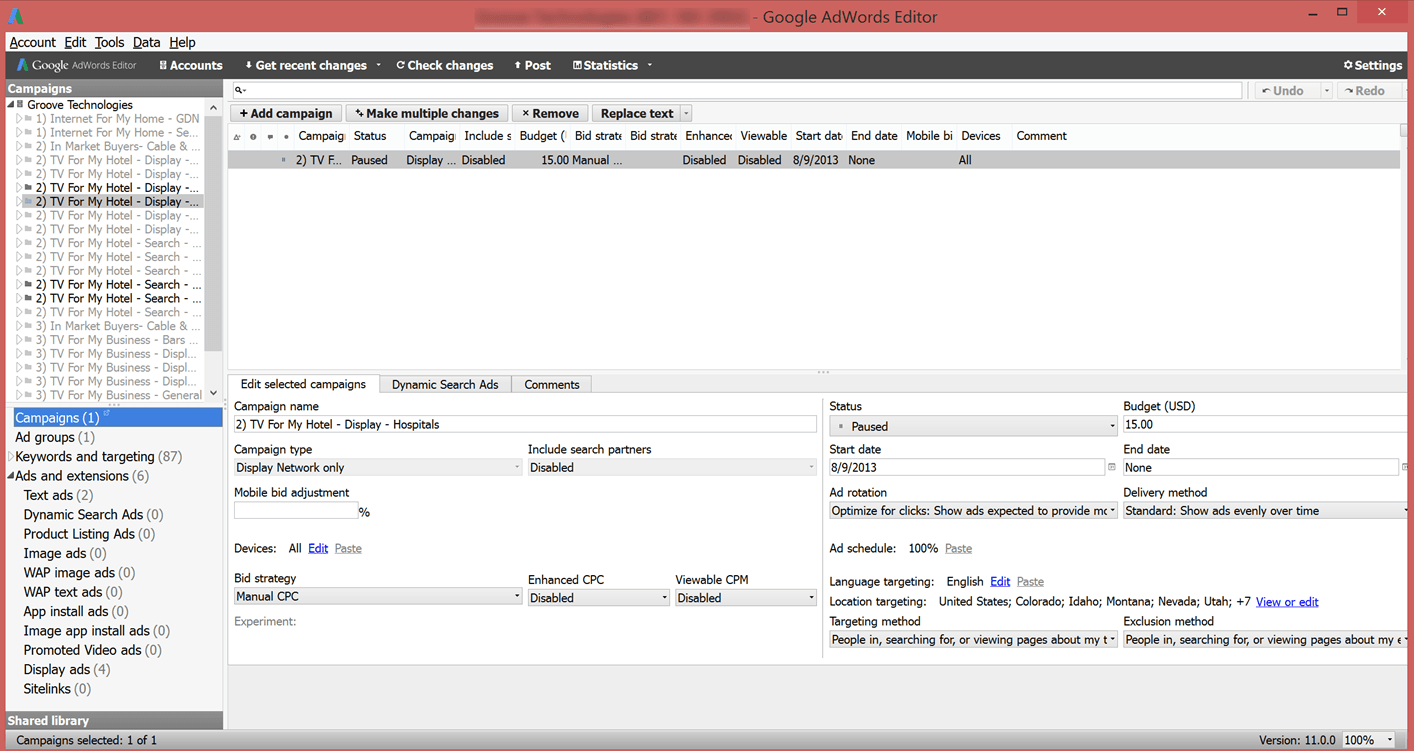Click the Google AdWords Editor logo

77,65
